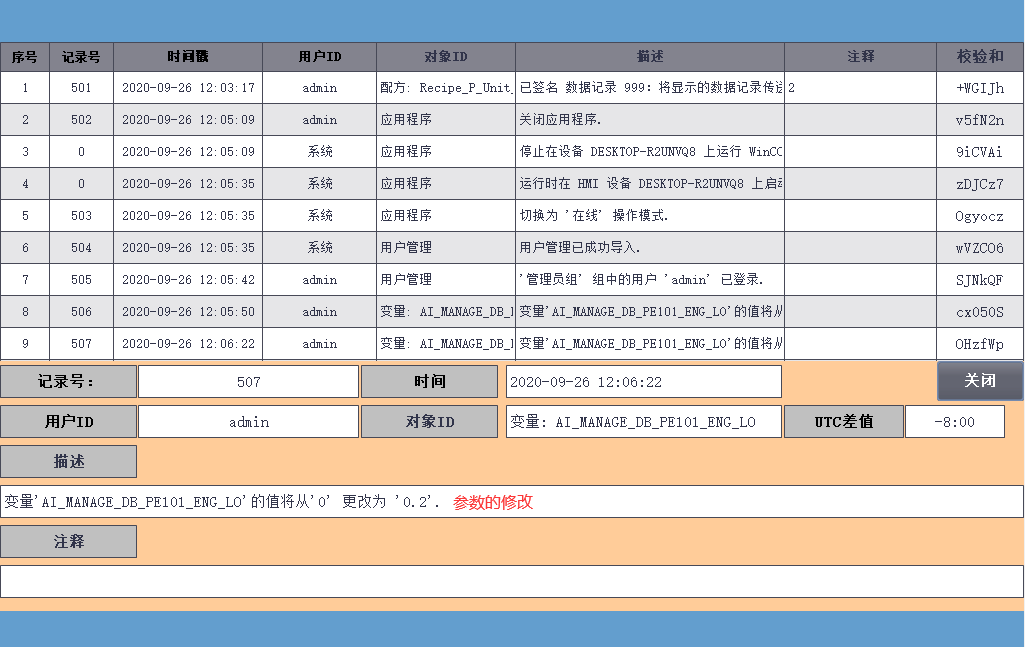Click the comment cell containing 2
The width and height of the screenshot is (1025, 647).
click(860, 88)
